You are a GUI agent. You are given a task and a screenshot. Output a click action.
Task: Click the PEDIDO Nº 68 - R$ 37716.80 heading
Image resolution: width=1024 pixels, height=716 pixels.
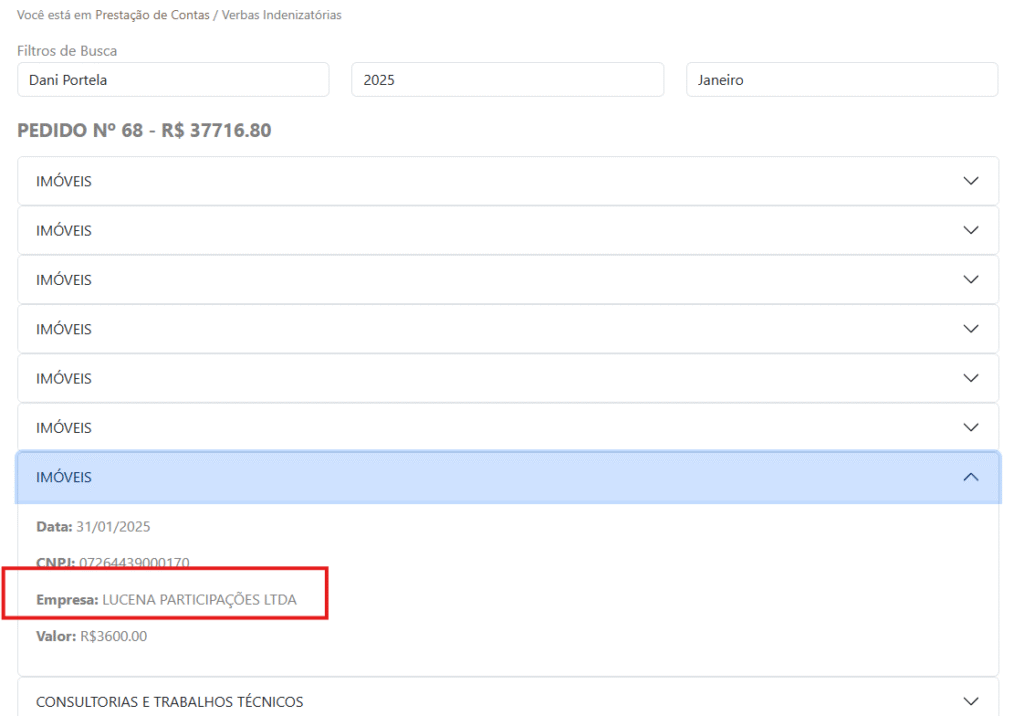click(144, 130)
